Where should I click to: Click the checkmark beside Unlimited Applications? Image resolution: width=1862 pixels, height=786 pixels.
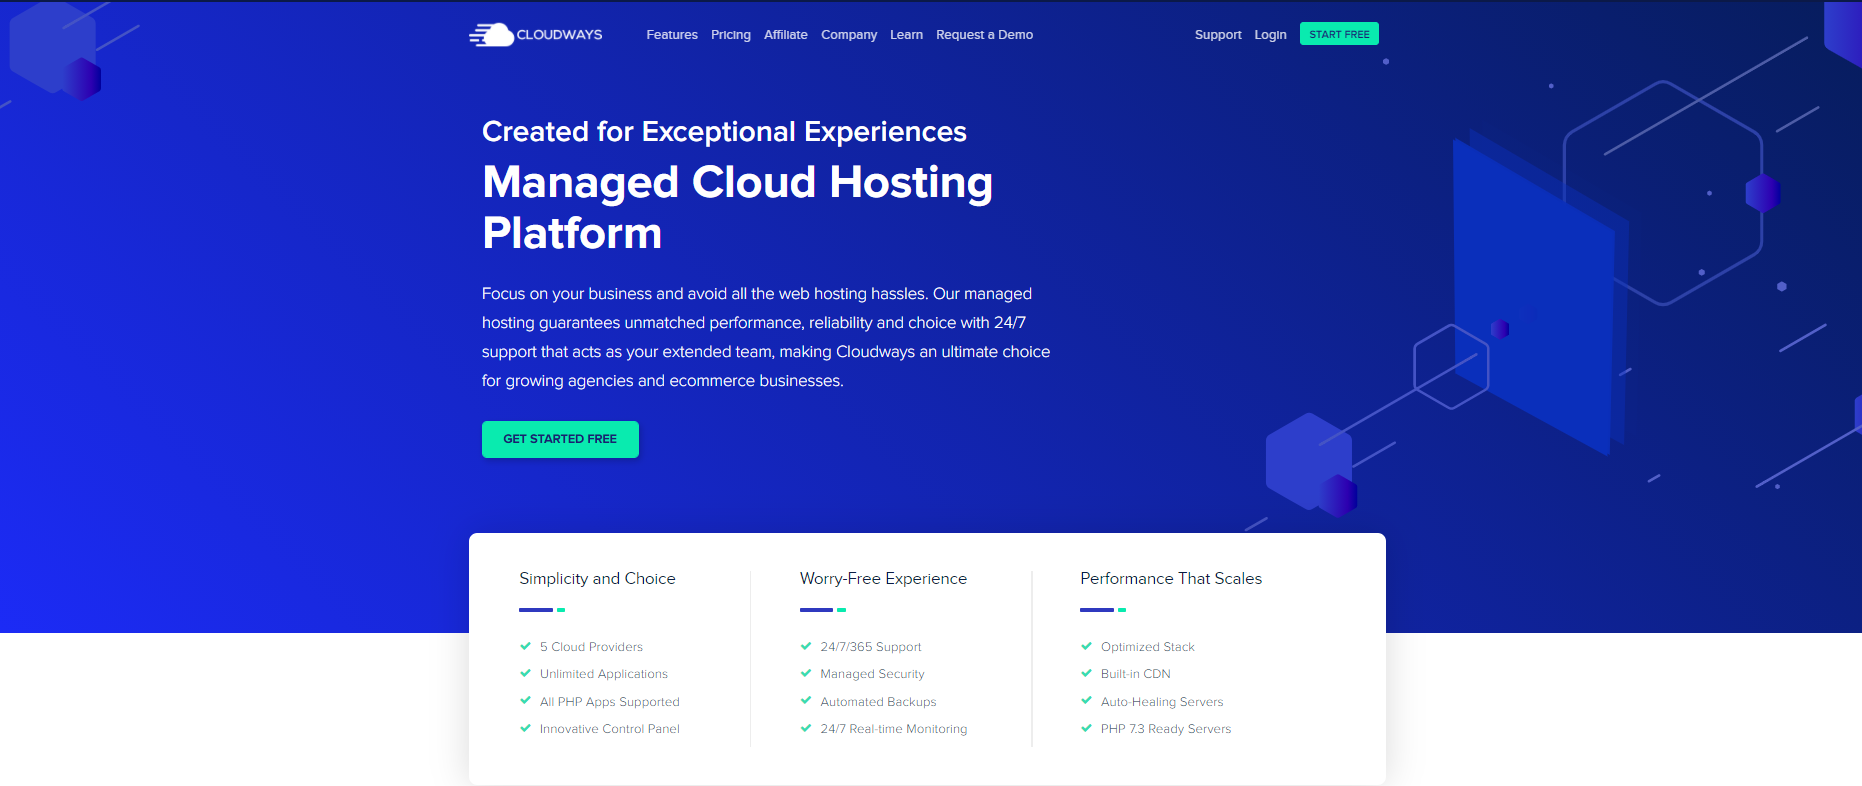(525, 673)
